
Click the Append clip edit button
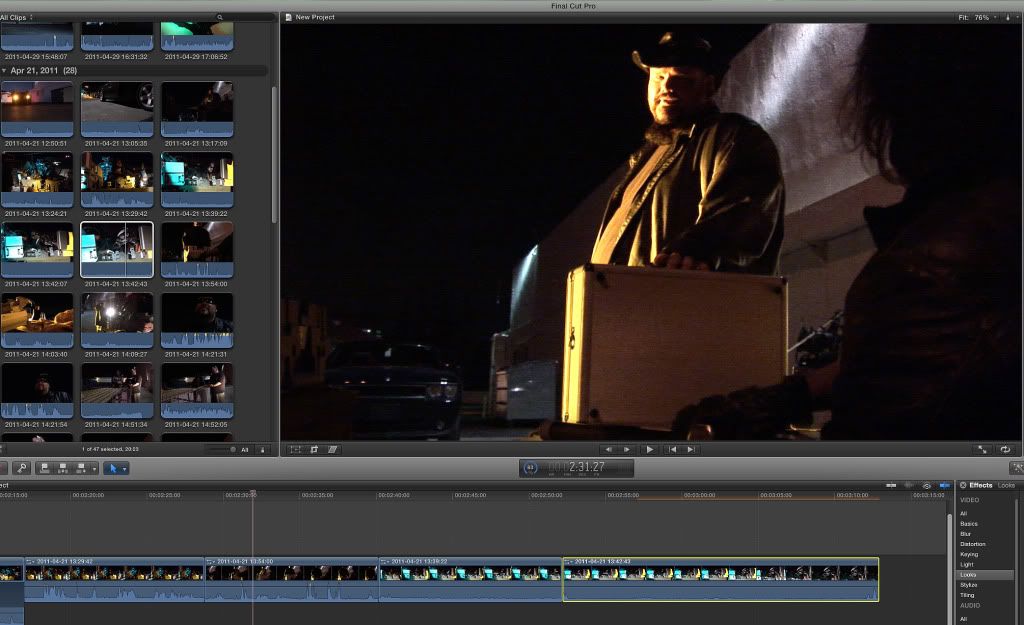tap(81, 468)
